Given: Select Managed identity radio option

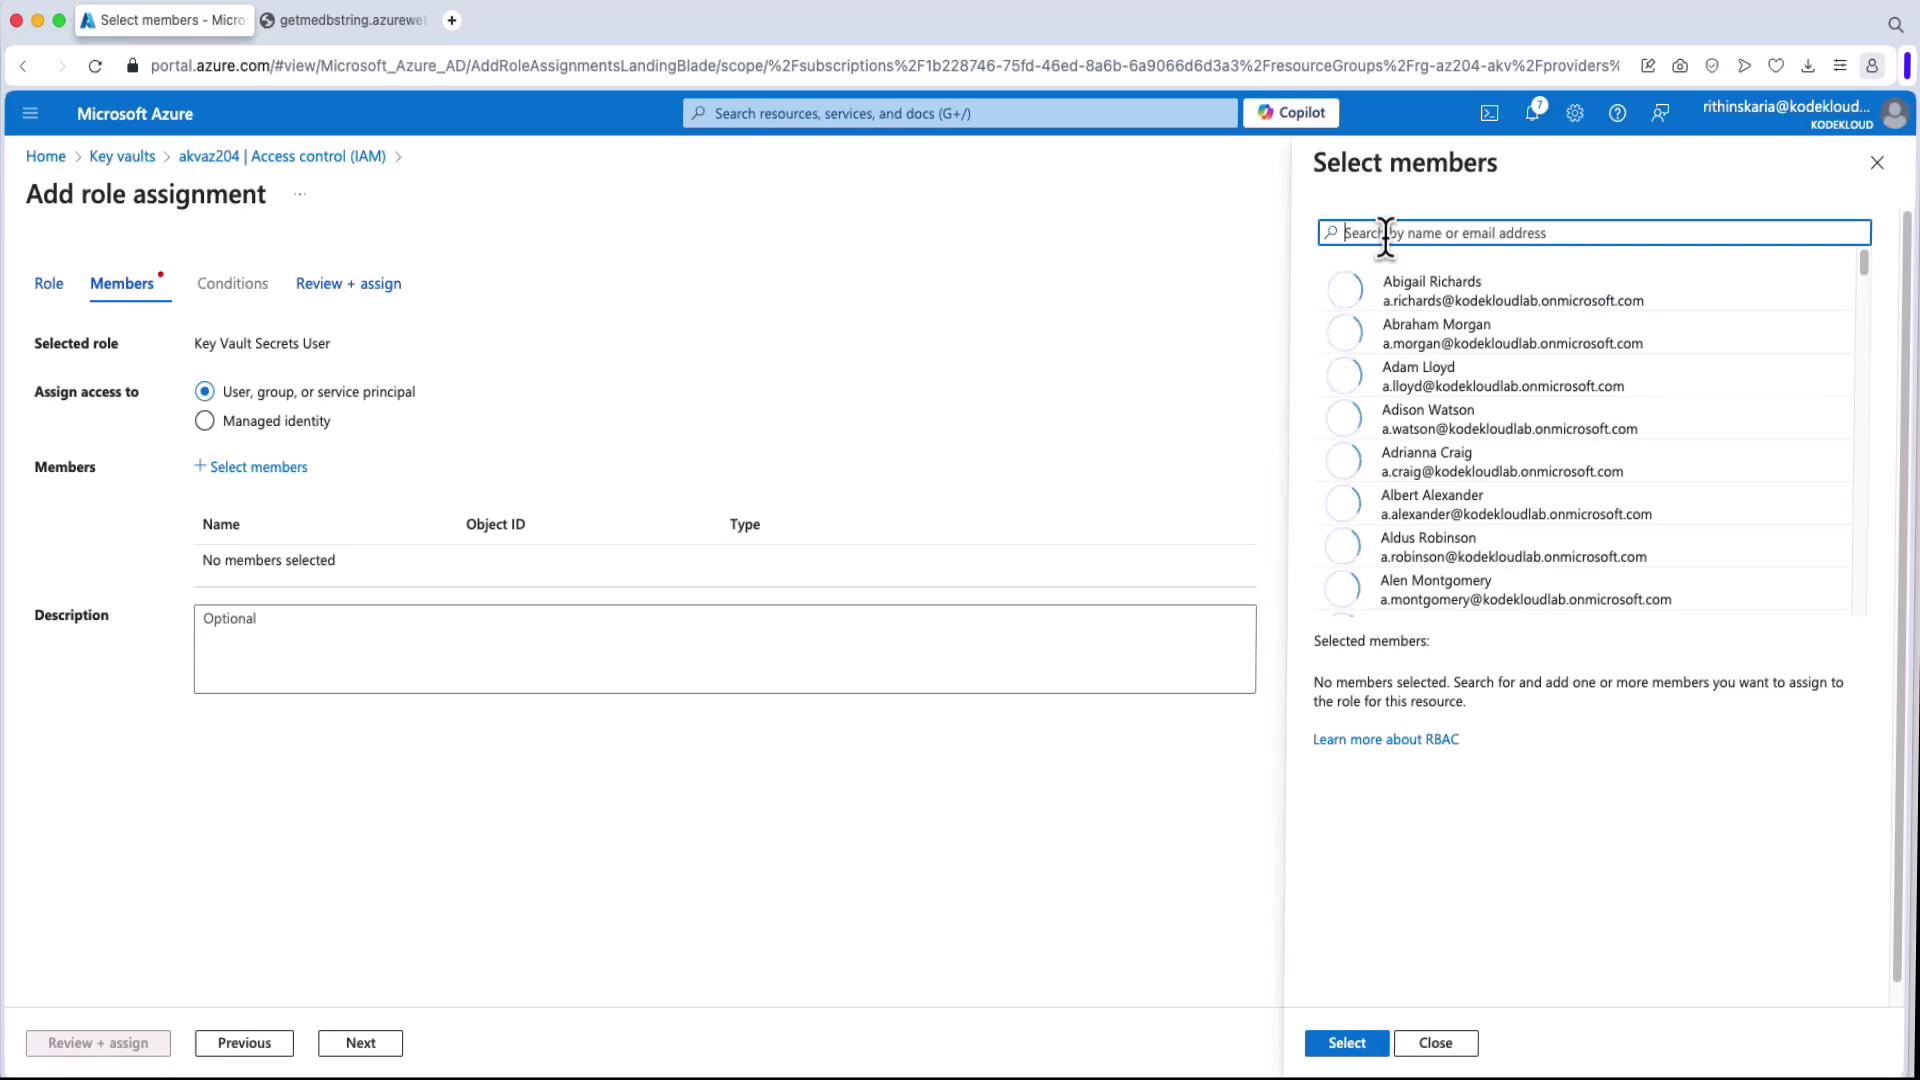Looking at the screenshot, I should pyautogui.click(x=205, y=421).
